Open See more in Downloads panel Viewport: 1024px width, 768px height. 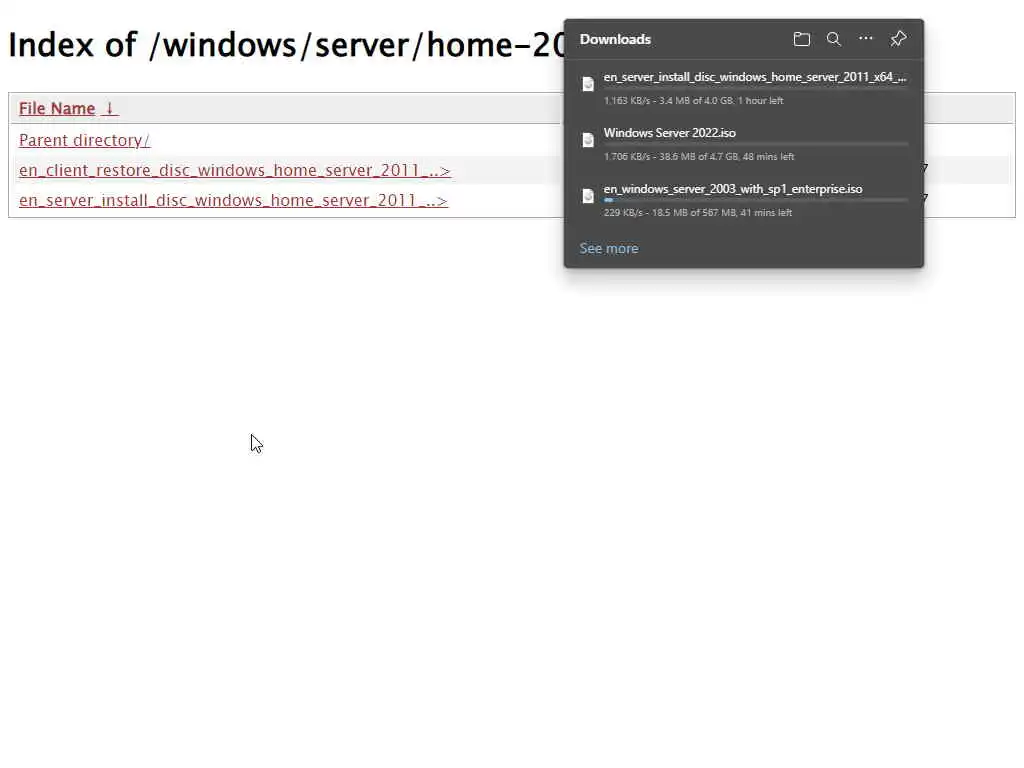(x=609, y=248)
